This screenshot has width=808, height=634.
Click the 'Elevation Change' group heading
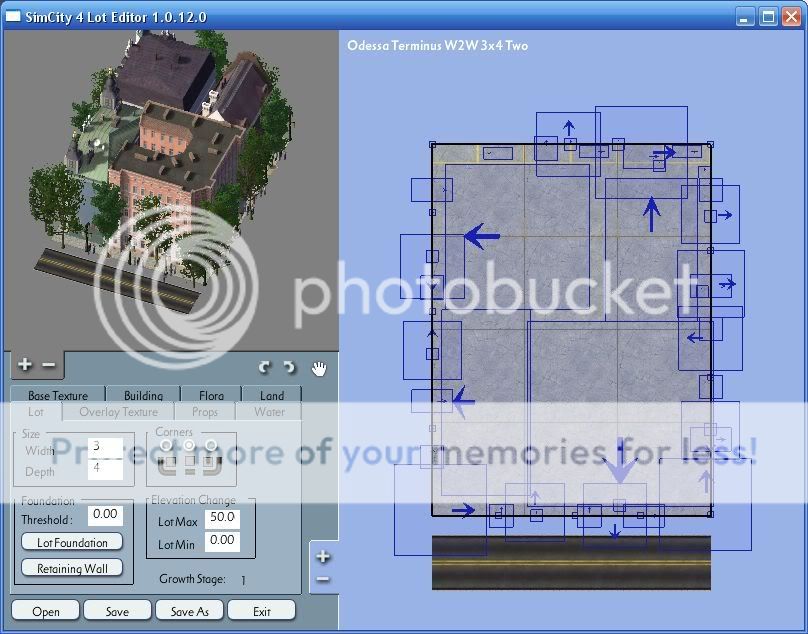(193, 499)
